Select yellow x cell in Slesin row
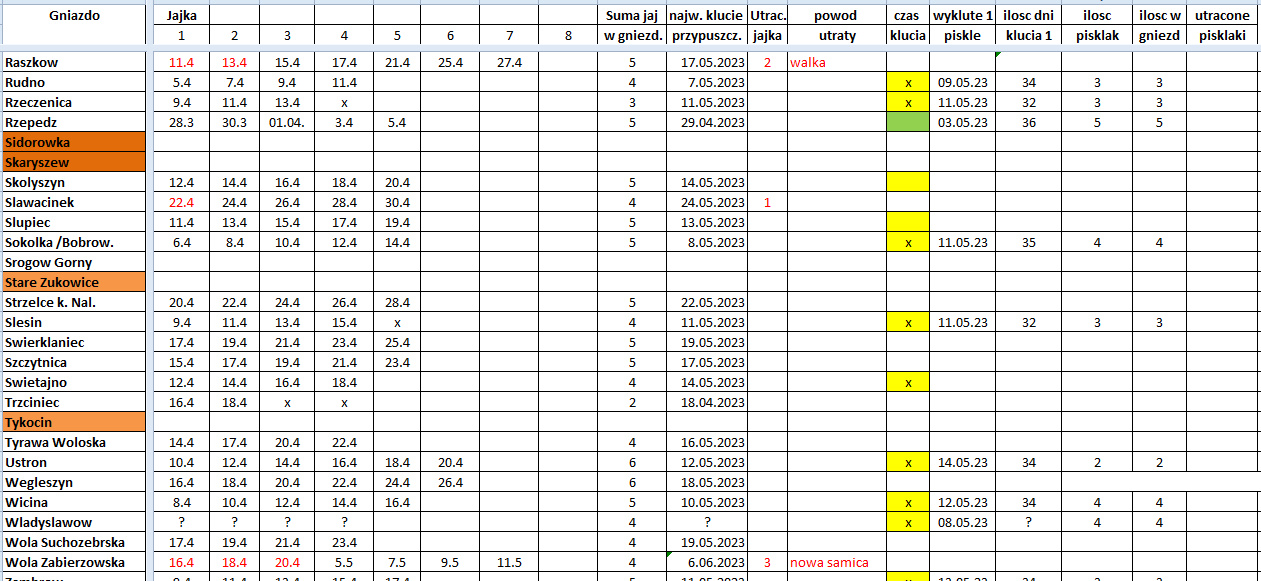1261x581 pixels. pos(908,322)
